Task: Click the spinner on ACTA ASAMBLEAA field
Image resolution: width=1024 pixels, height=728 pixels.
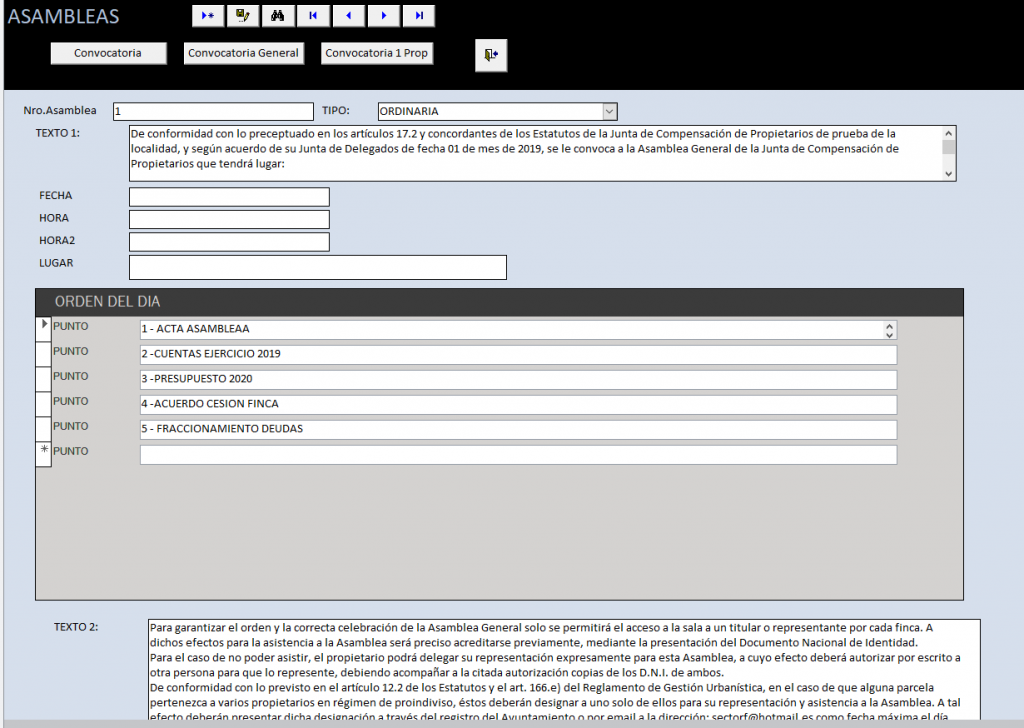Action: (889, 330)
